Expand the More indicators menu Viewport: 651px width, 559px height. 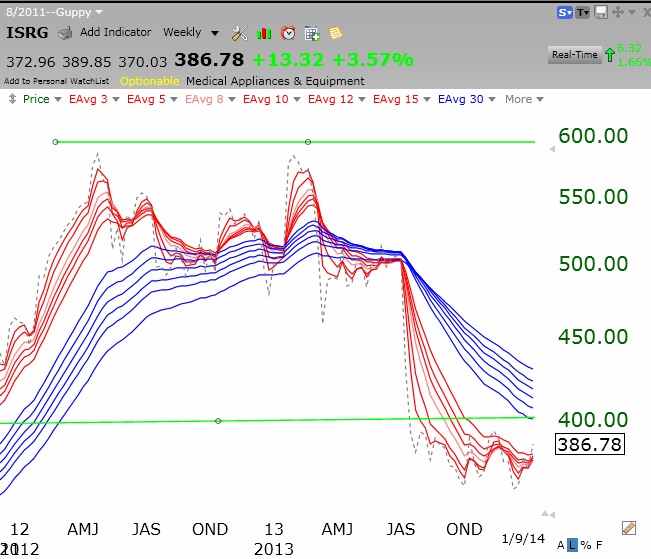pos(524,99)
